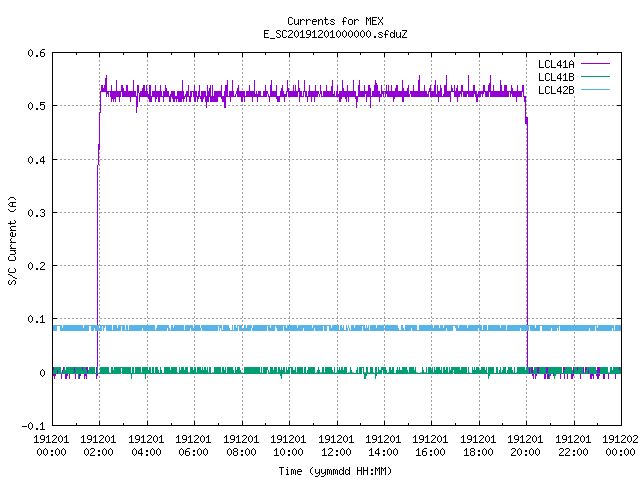Viewport: 640px width, 480px height.
Task: Click the green LCL41B legend line sample
Action: pos(595,76)
